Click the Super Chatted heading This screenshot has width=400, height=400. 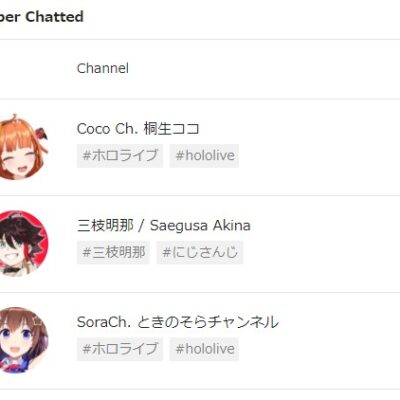[x=42, y=17]
